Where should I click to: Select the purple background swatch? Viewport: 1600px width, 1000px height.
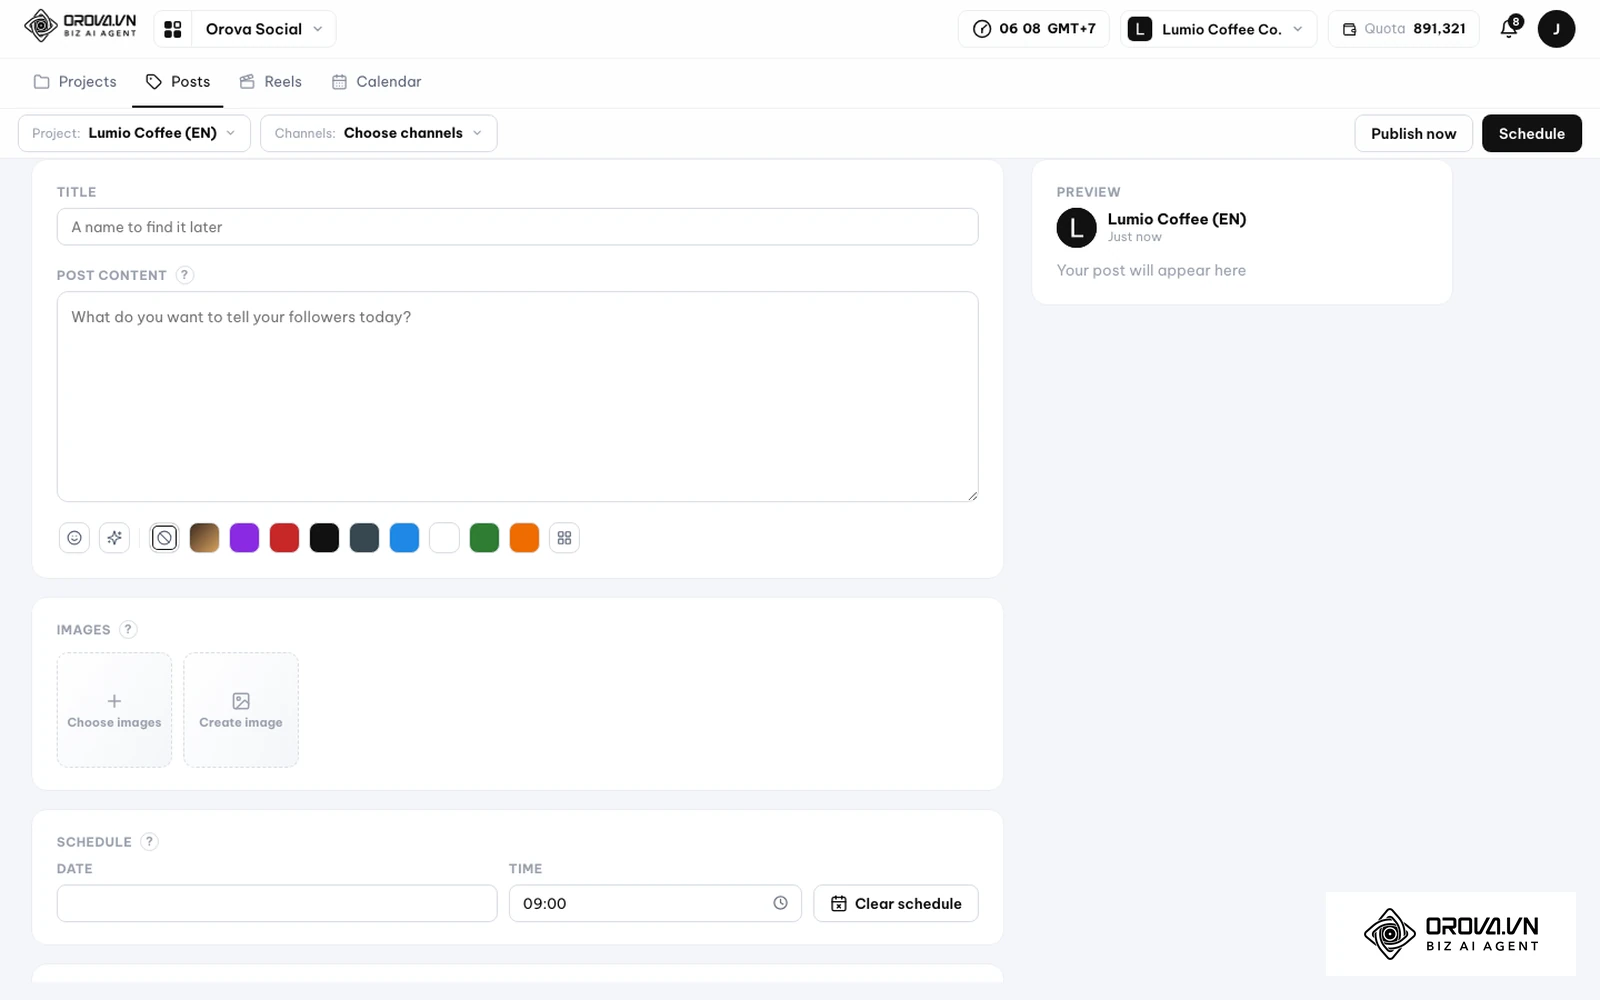coord(244,538)
